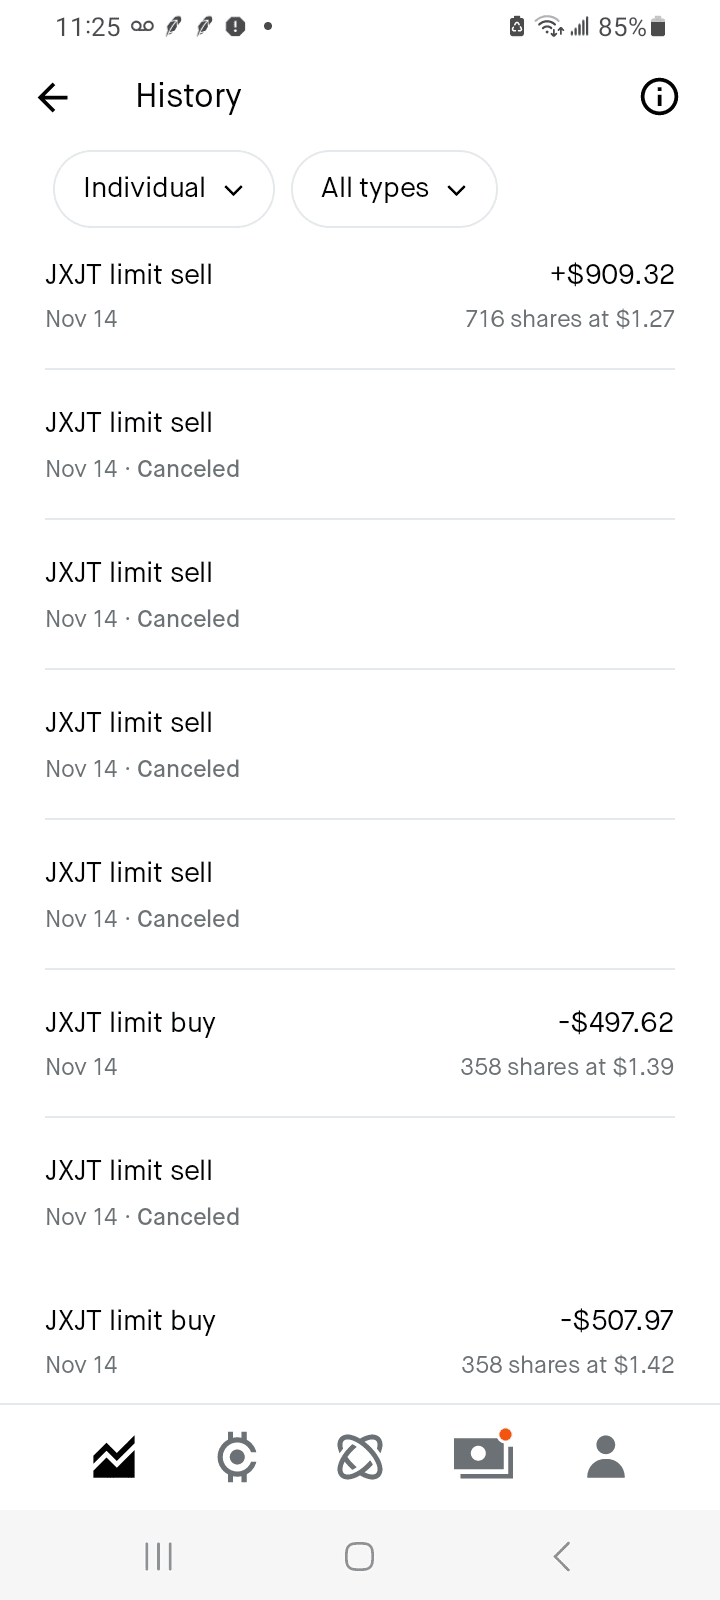Open second canceled JXJT limit sell order
Screen dimensions: 720x1600
click(x=360, y=595)
